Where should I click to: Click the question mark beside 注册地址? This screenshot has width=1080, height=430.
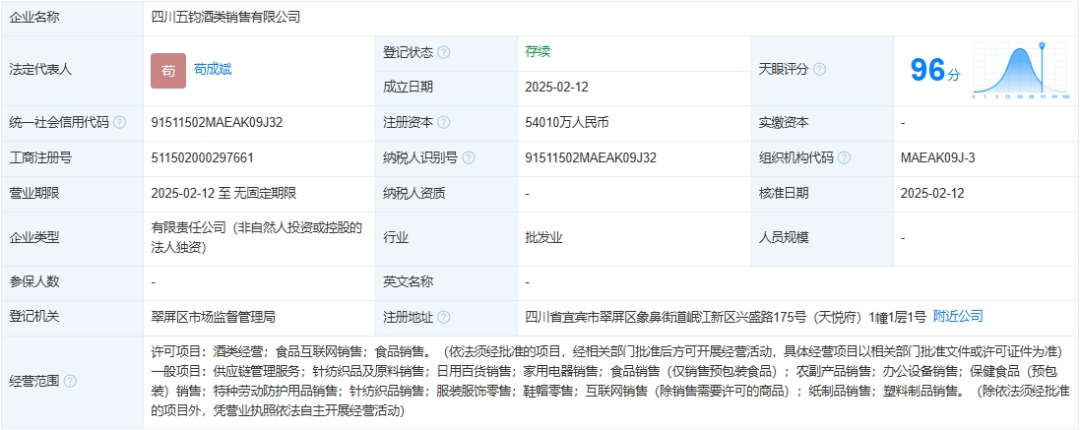click(444, 317)
